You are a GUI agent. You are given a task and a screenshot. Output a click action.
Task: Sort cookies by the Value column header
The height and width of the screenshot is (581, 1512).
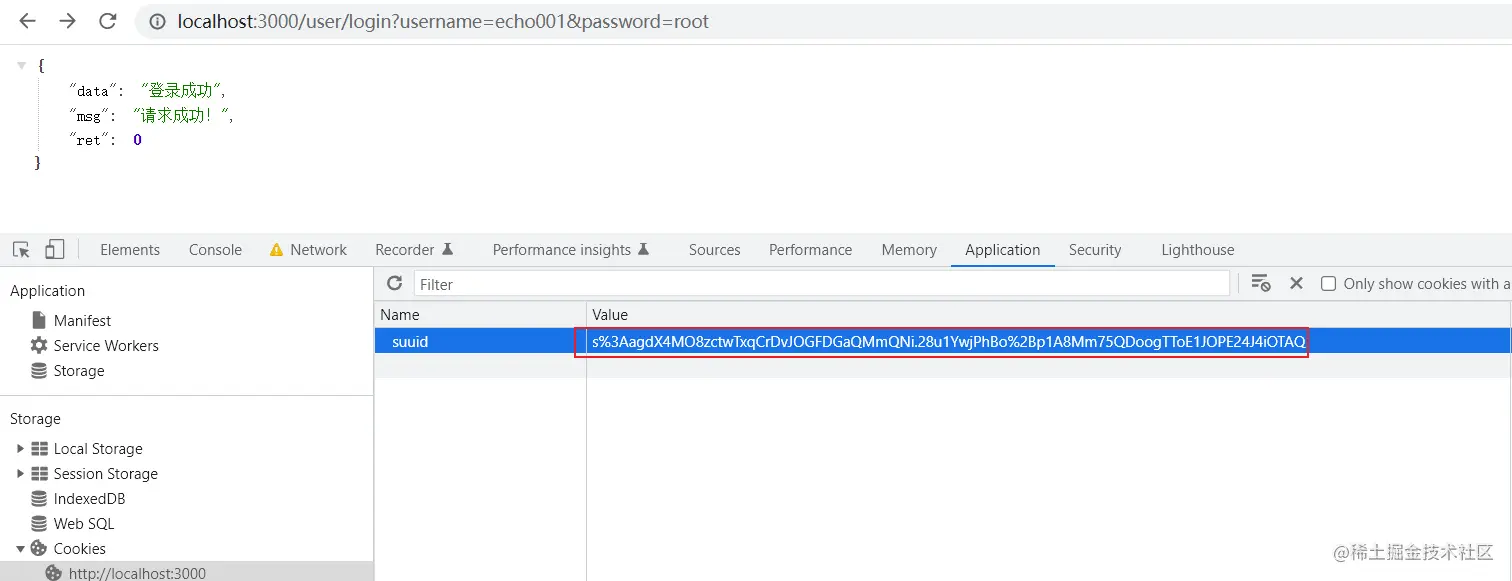pyautogui.click(x=1049, y=314)
